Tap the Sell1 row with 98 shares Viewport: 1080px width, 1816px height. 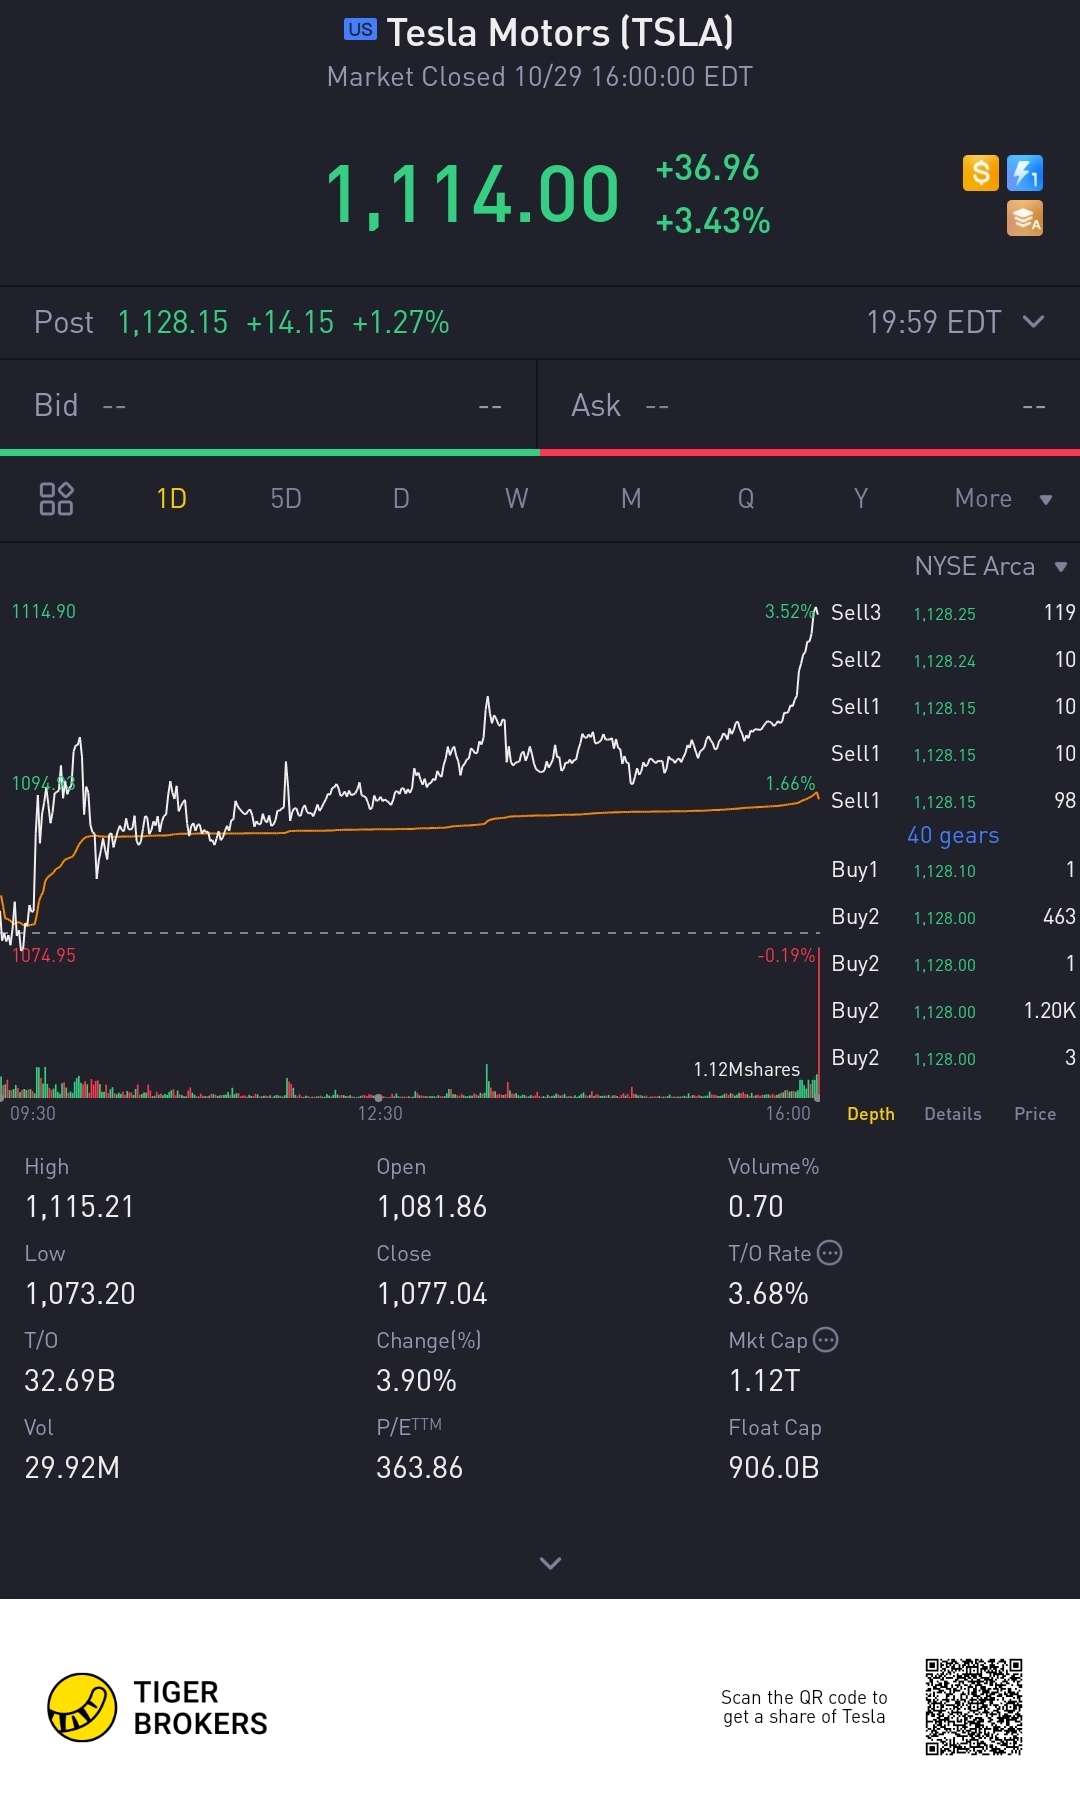[x=953, y=801]
